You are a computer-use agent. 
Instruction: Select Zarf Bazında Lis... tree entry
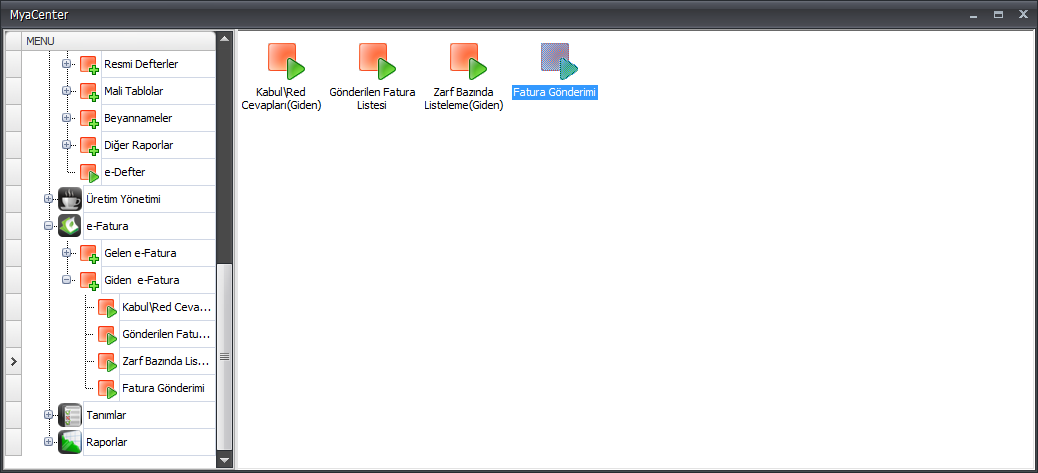[166, 362]
